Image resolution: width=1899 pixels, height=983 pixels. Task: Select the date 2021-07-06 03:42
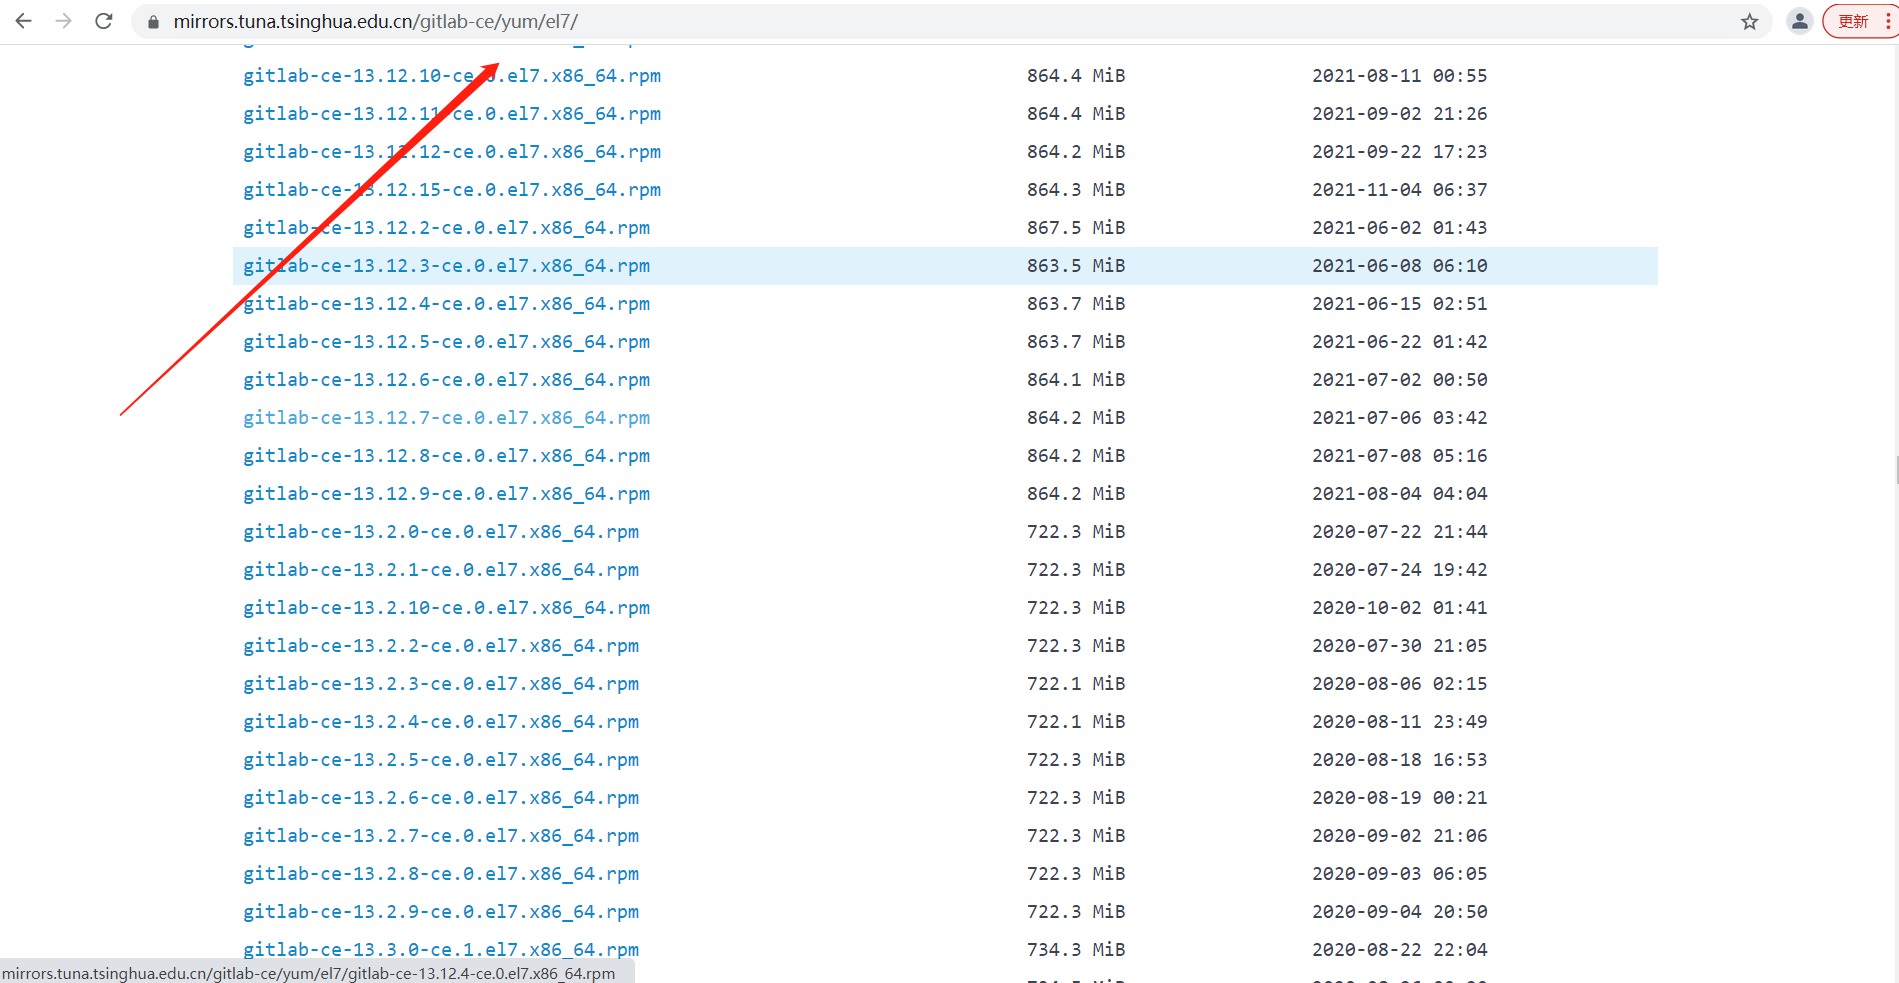coord(1400,418)
